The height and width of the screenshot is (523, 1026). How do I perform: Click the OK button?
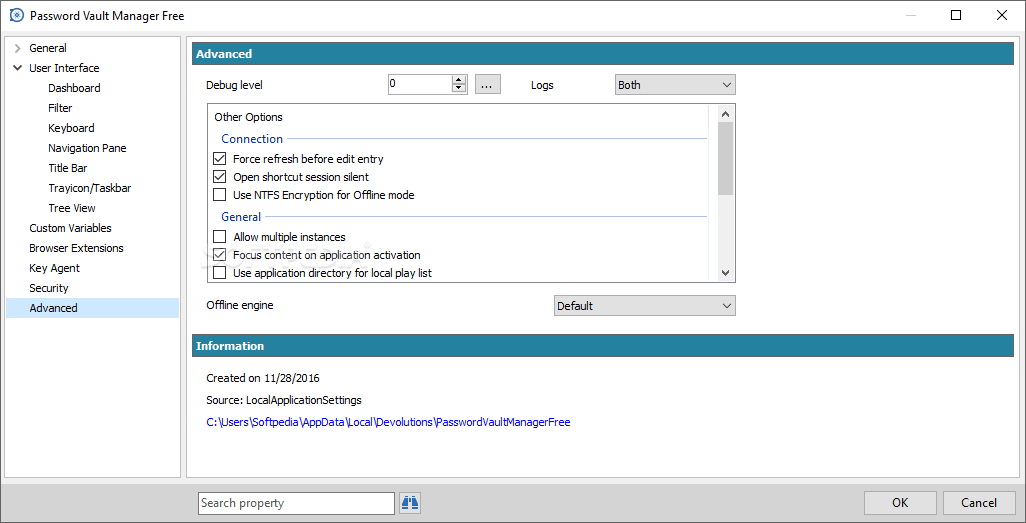coord(900,503)
